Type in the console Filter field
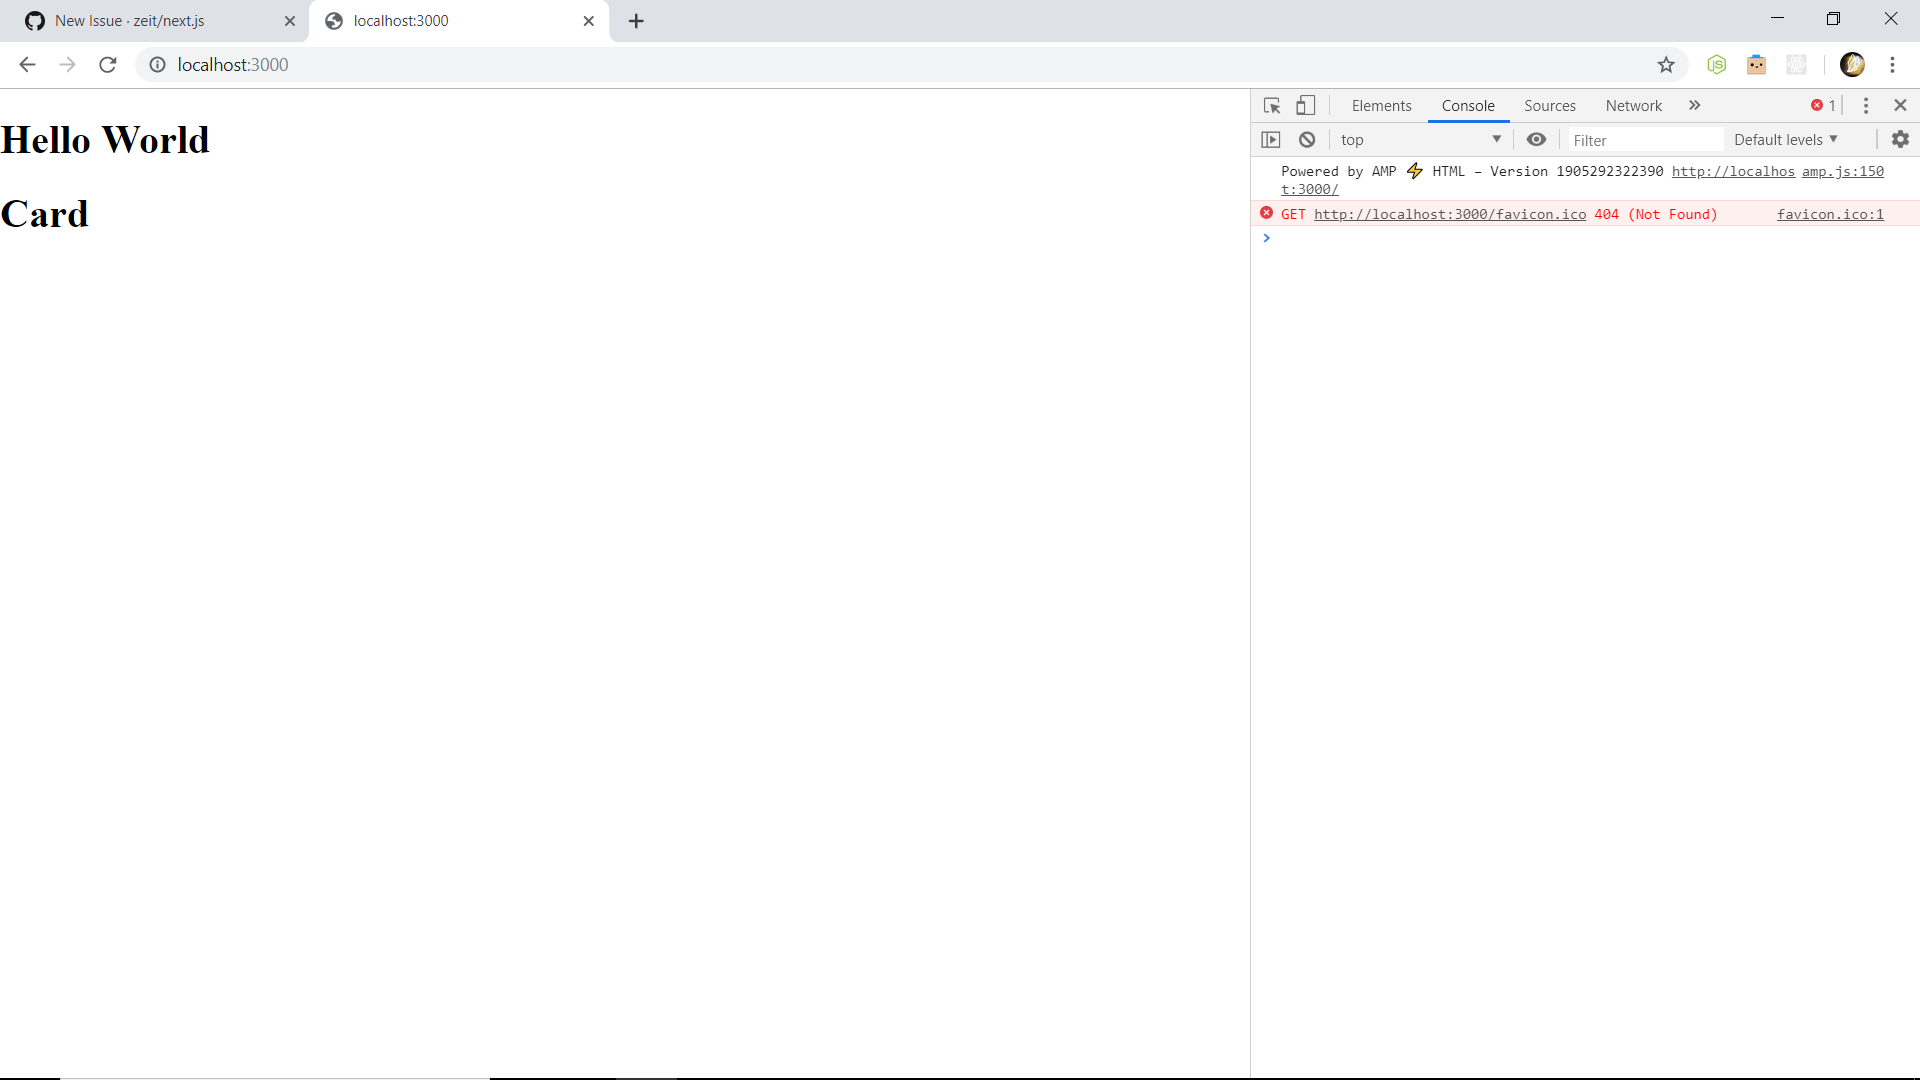Viewport: 1920px width, 1080px height. 1644,139
